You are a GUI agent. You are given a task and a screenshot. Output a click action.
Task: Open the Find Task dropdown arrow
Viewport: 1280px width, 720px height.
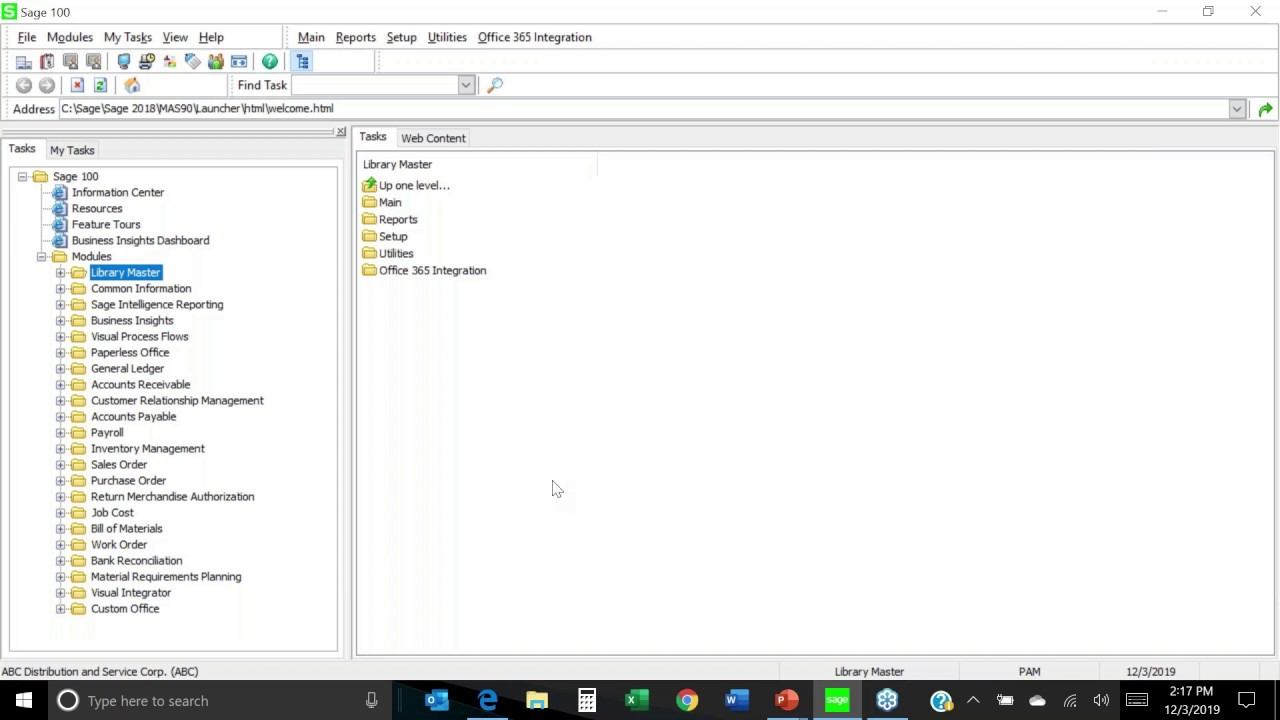[466, 86]
